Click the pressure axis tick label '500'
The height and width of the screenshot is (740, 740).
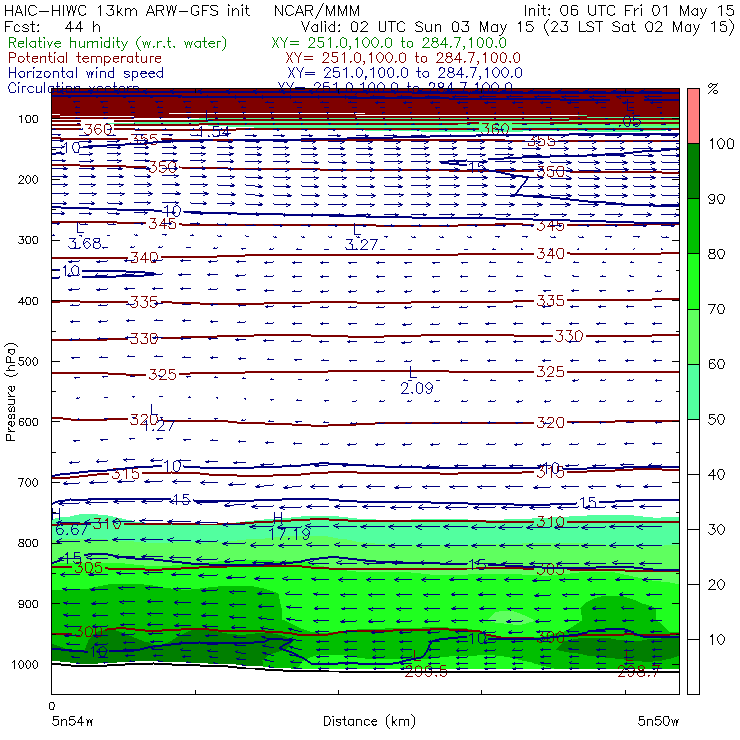(28, 361)
